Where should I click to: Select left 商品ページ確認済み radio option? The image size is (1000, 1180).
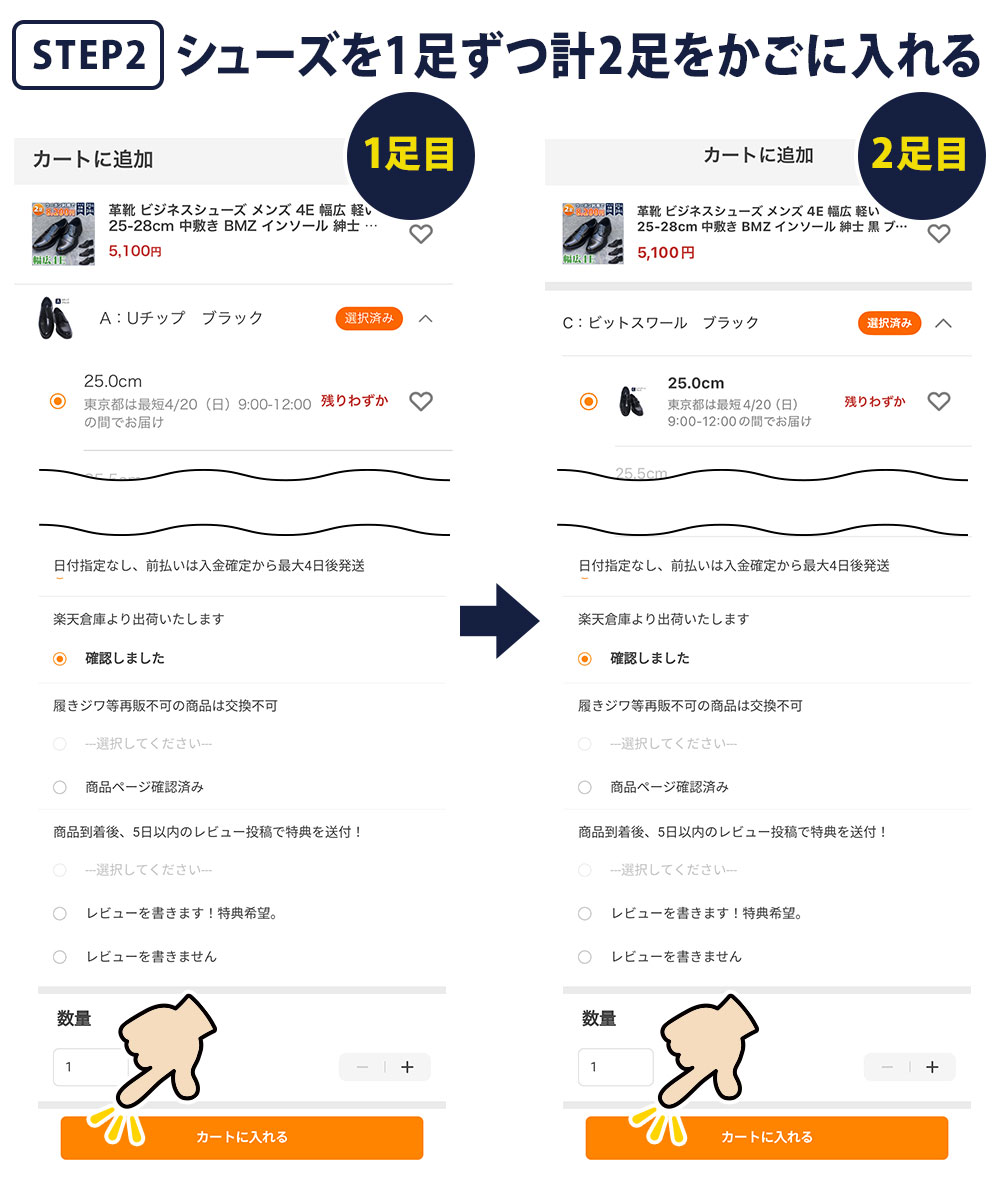pyautogui.click(x=59, y=787)
